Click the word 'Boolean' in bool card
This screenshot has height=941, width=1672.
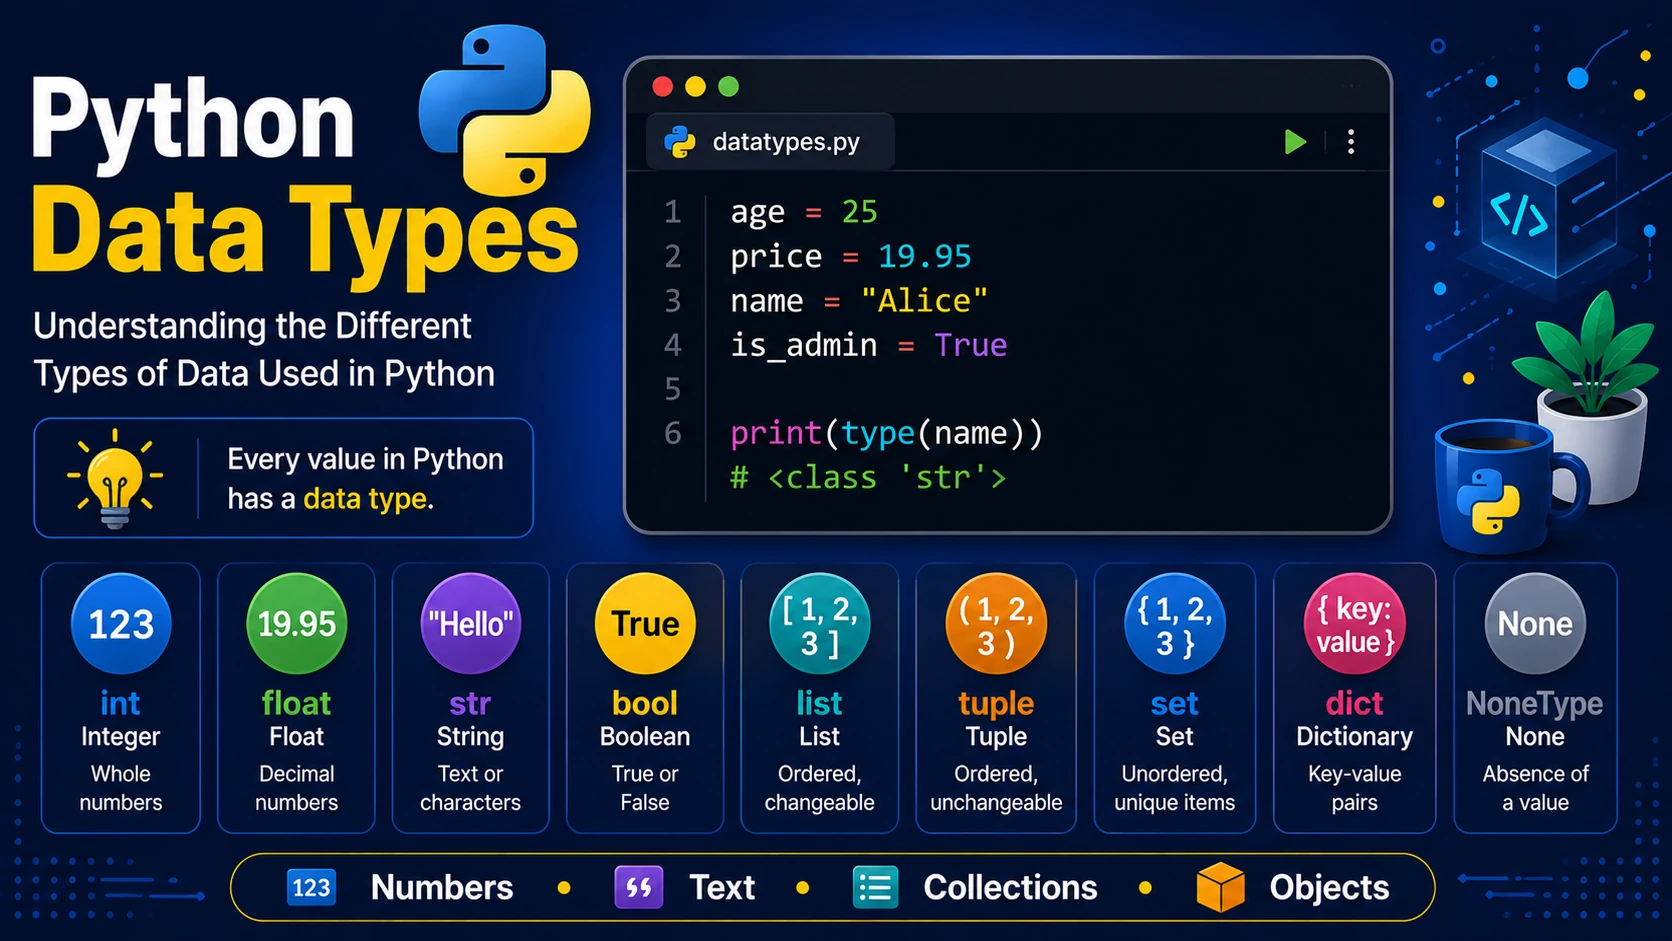coord(645,737)
